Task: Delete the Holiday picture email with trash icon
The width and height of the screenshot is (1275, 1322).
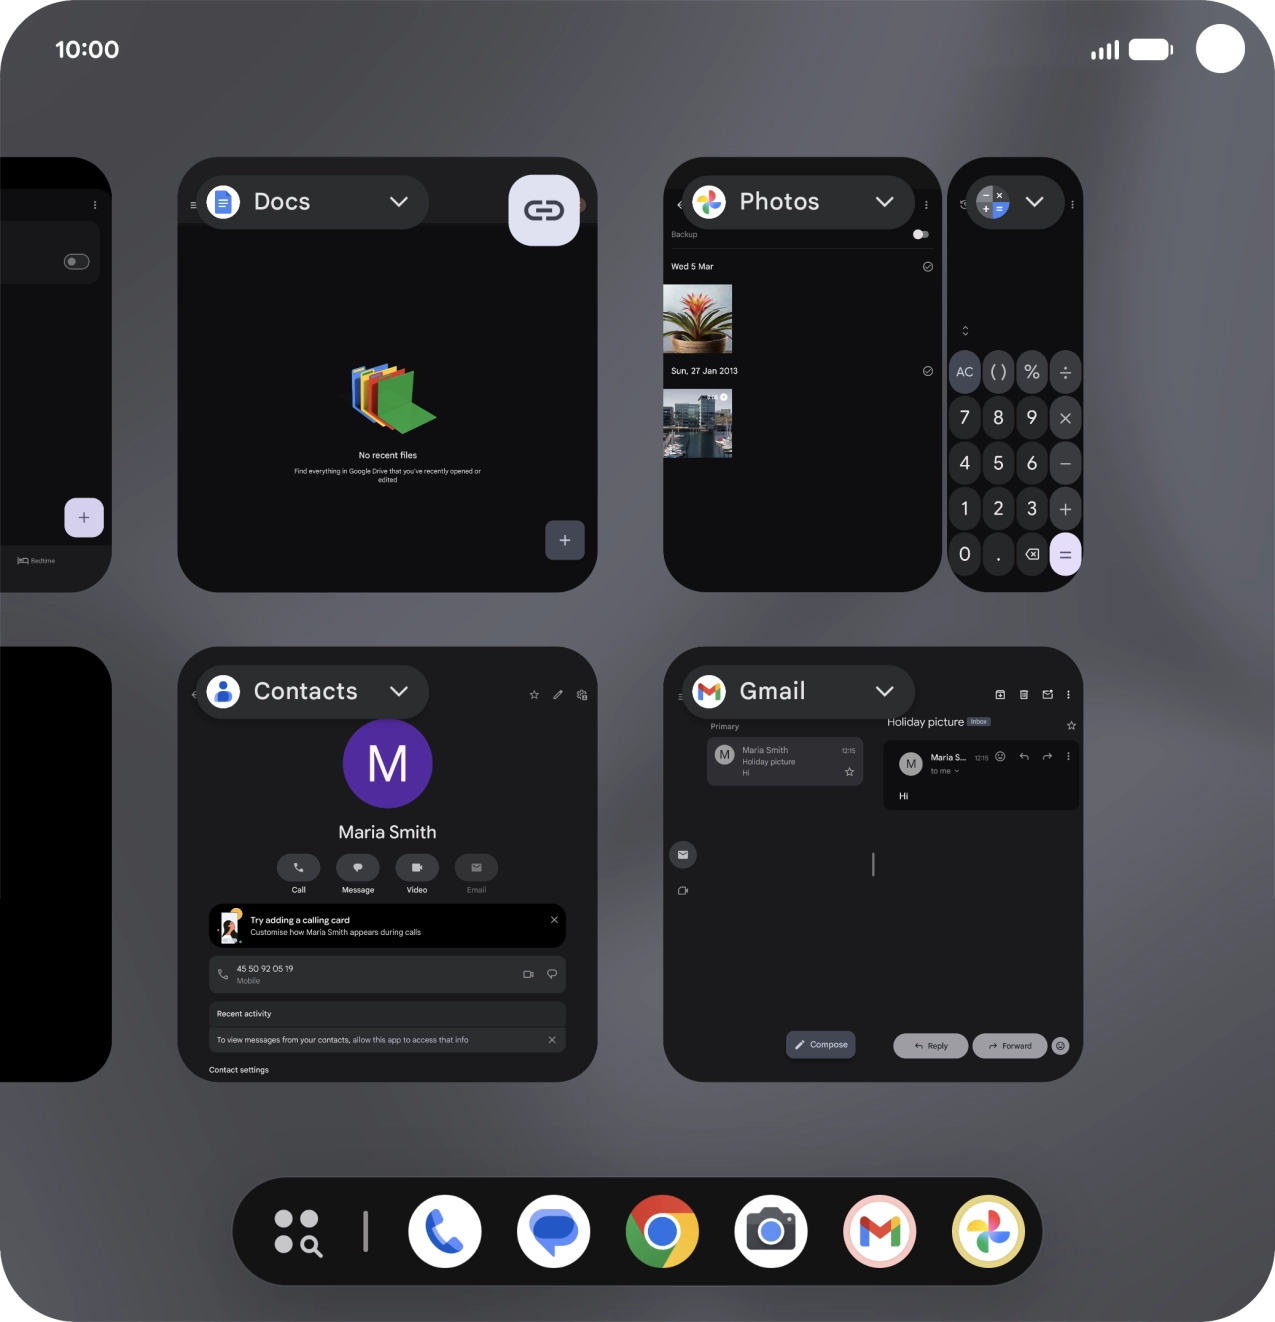Action: 1023,693
